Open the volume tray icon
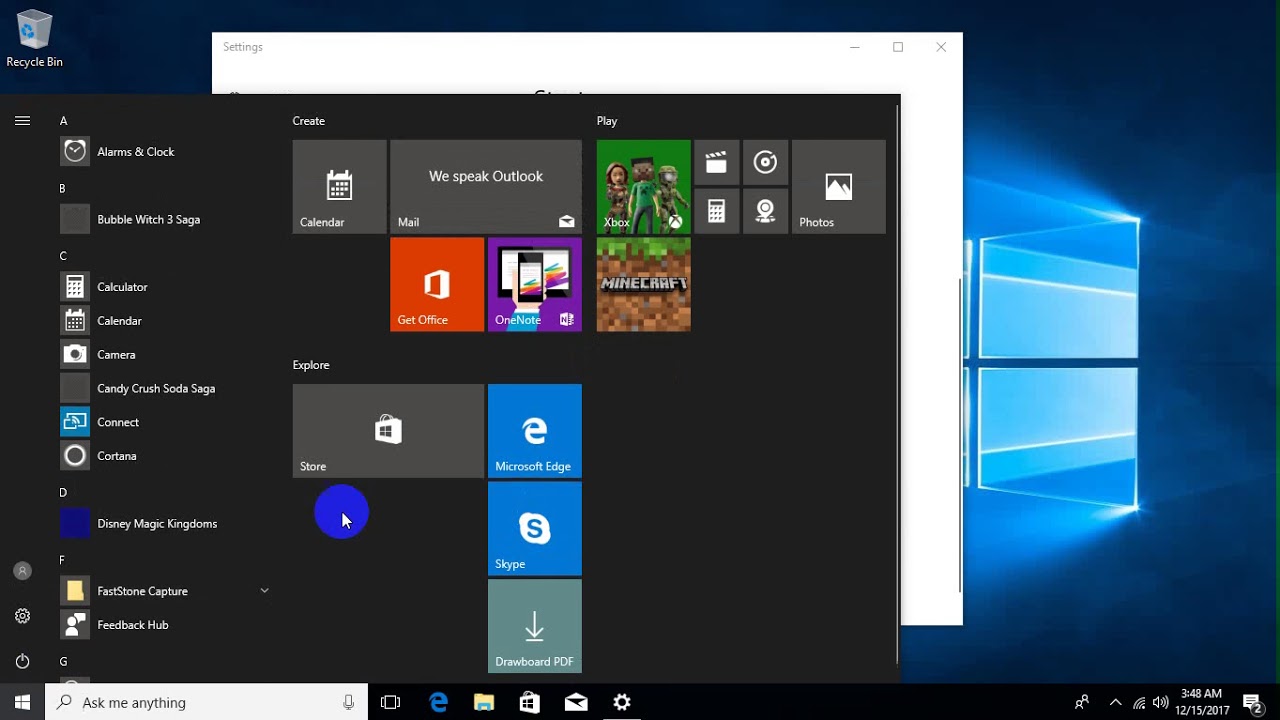The height and width of the screenshot is (720, 1280). point(1161,702)
